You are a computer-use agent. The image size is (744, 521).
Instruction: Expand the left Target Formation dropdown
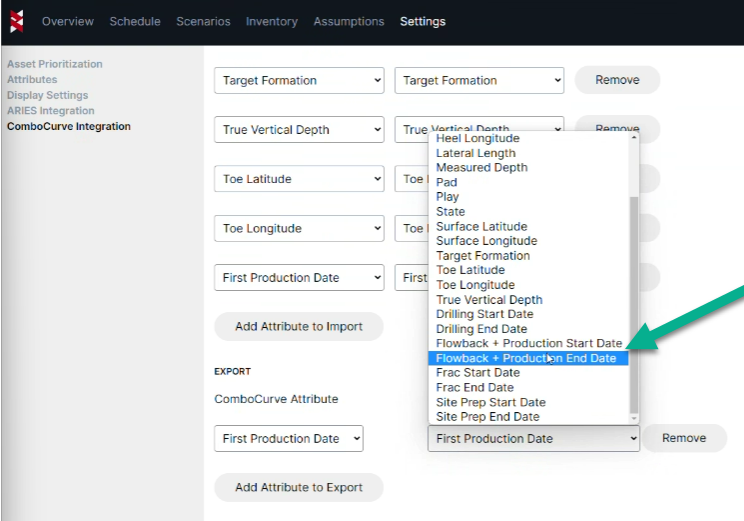pyautogui.click(x=299, y=81)
